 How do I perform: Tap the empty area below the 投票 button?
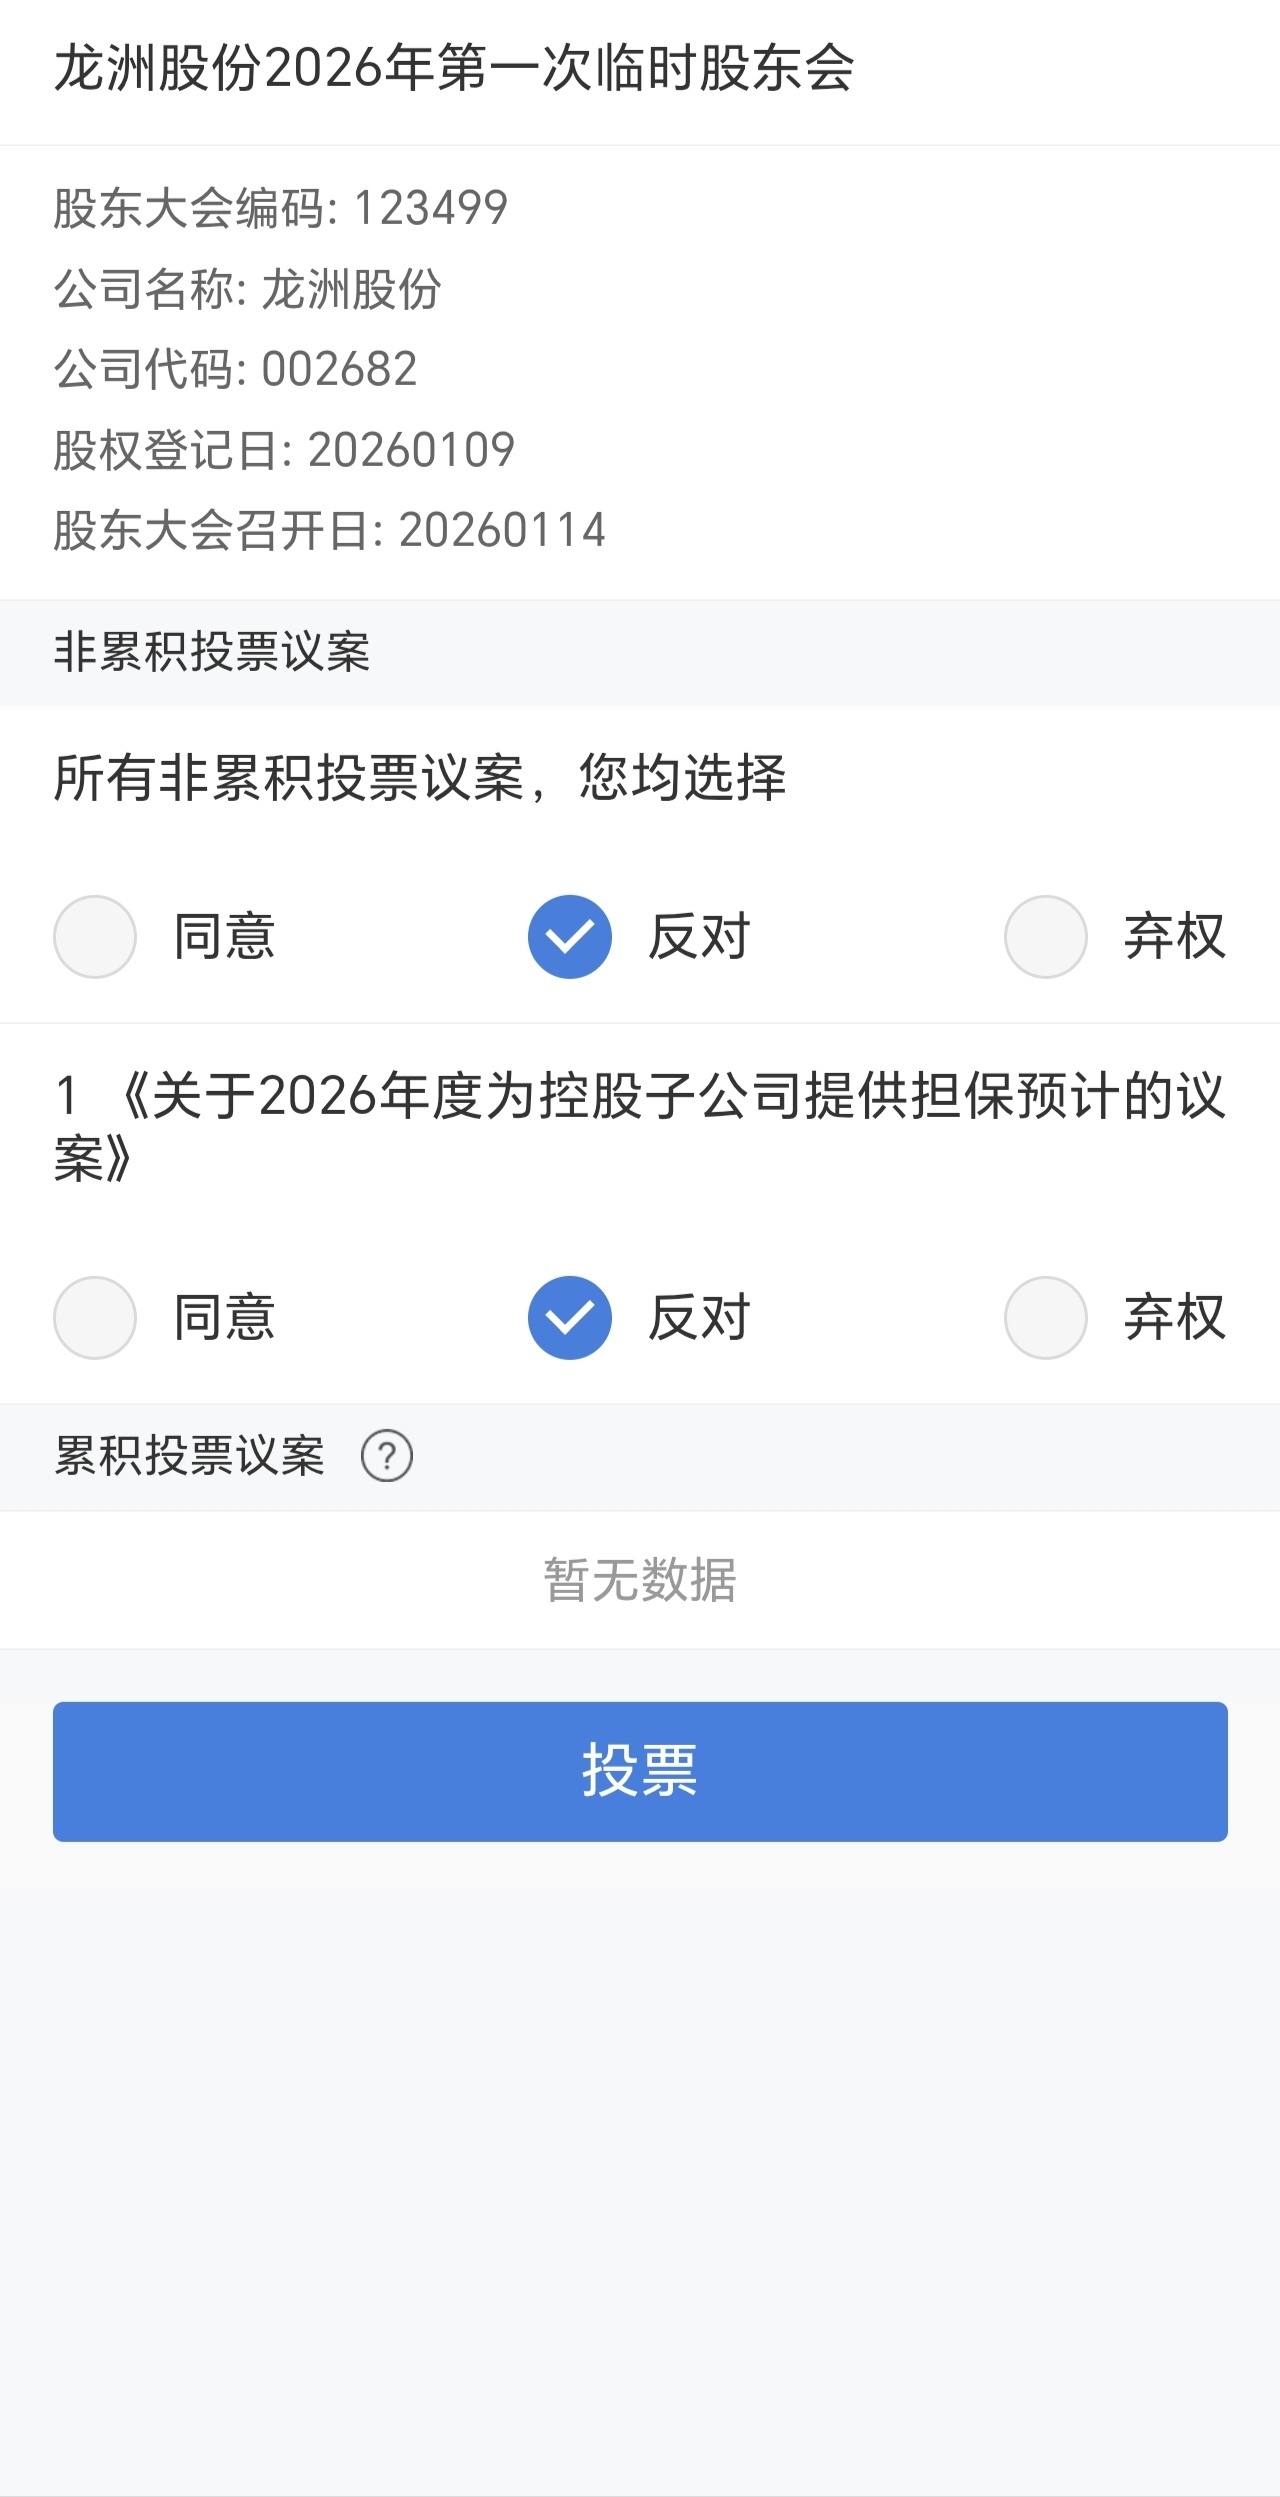[x=640, y=2150]
